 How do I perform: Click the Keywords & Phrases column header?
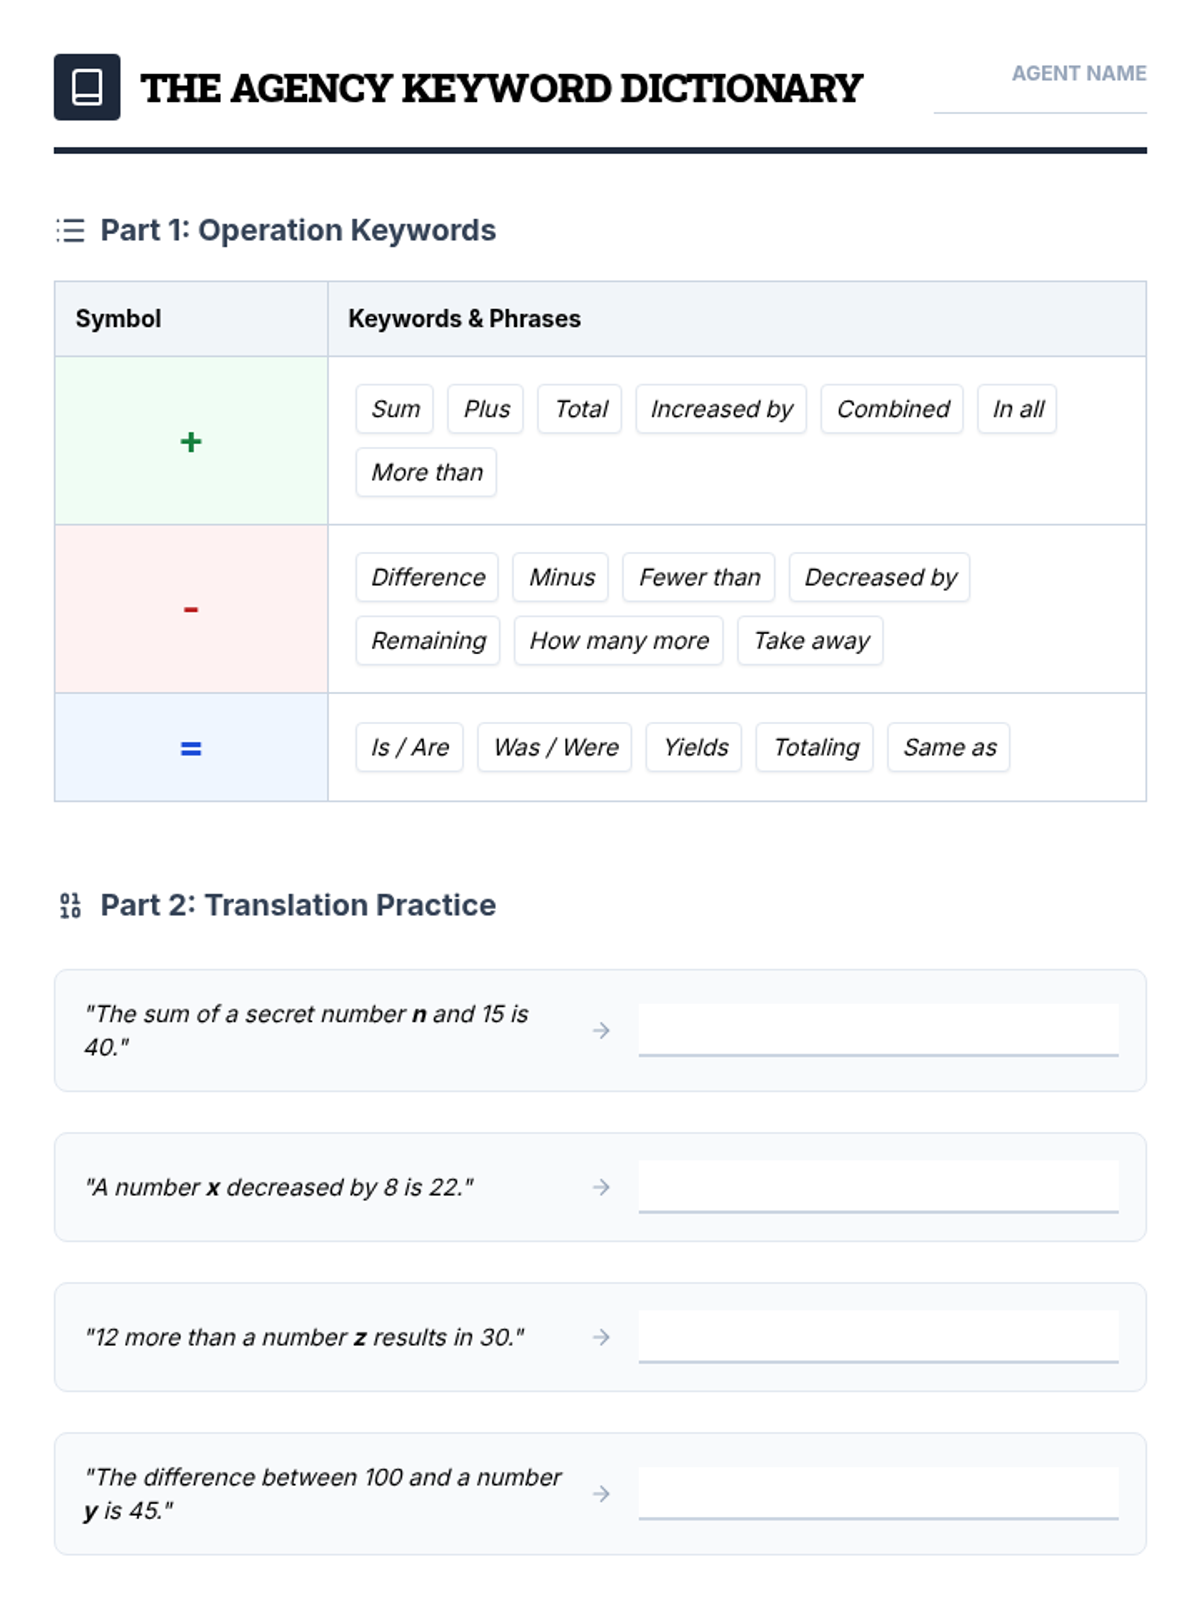[x=464, y=319]
